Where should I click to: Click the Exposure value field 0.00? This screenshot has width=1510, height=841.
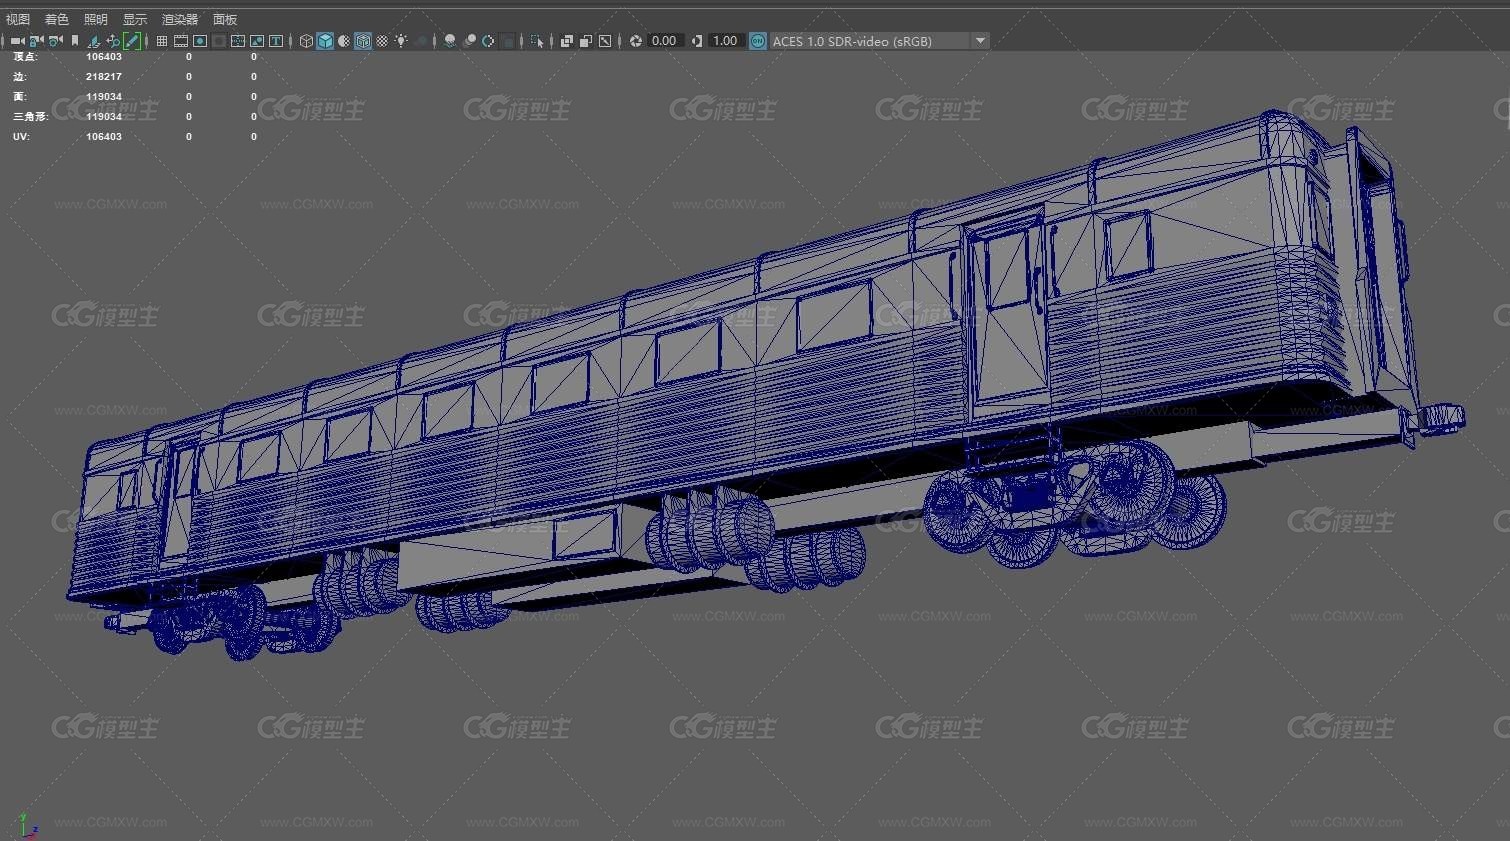click(x=665, y=41)
